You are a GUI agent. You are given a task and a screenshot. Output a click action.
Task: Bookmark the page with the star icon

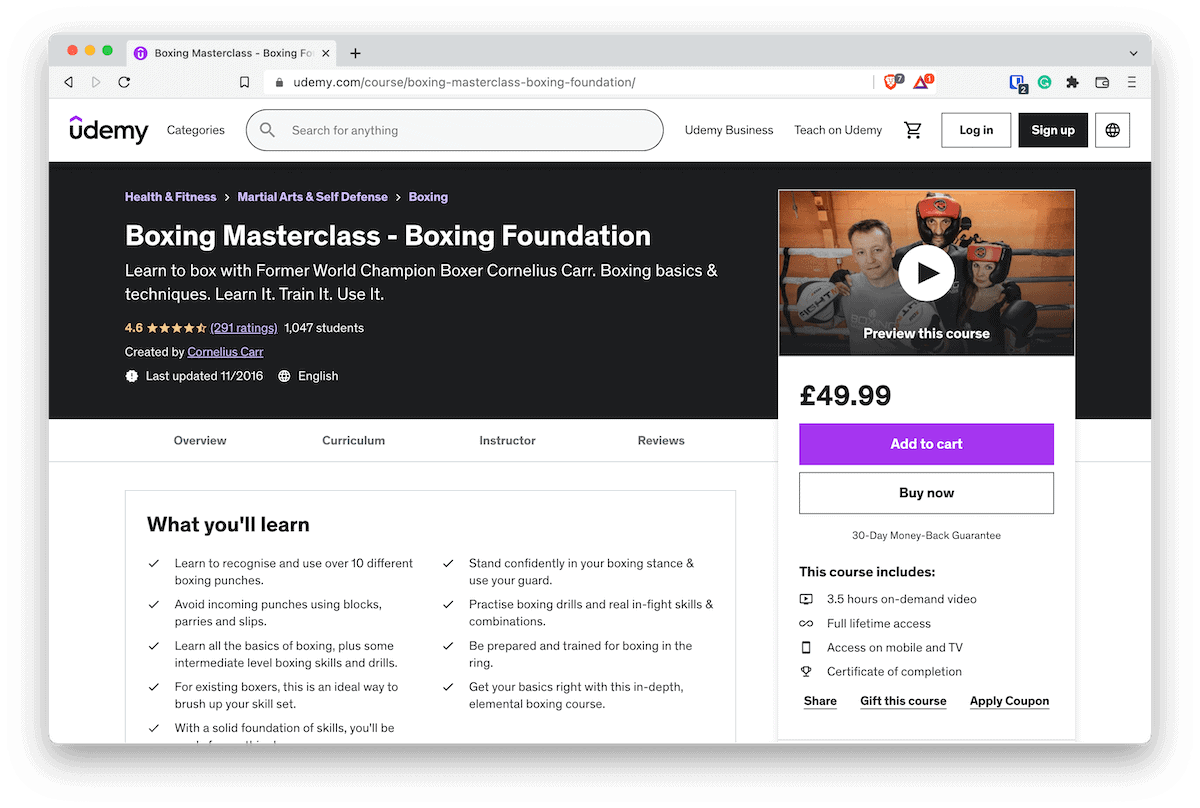[244, 82]
